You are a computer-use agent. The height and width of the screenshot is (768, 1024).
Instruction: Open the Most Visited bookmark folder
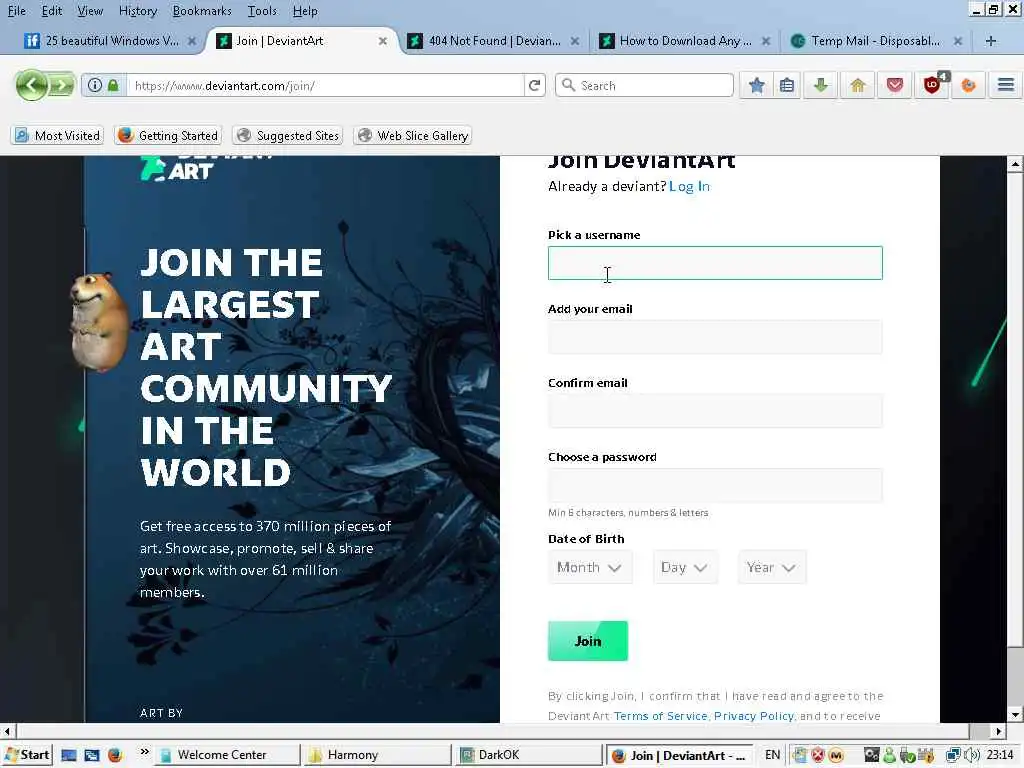[58, 135]
